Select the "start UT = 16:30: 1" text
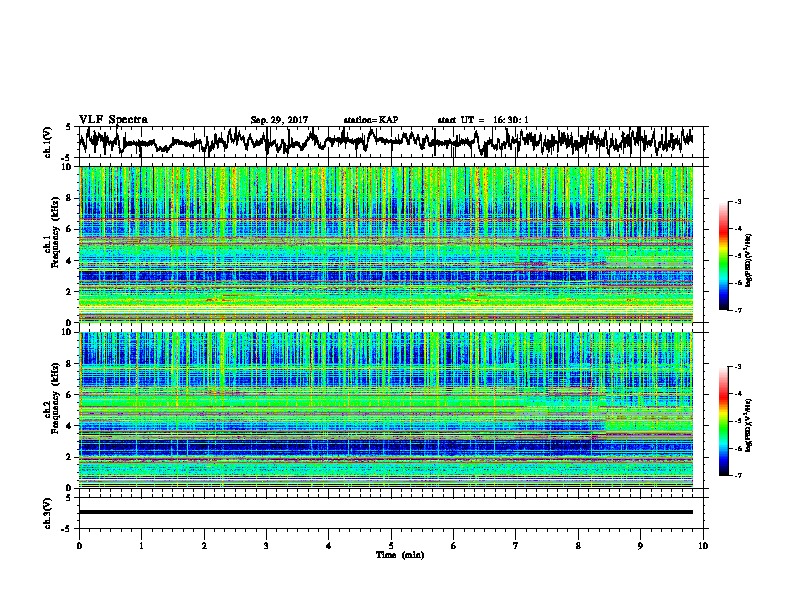 coord(483,120)
